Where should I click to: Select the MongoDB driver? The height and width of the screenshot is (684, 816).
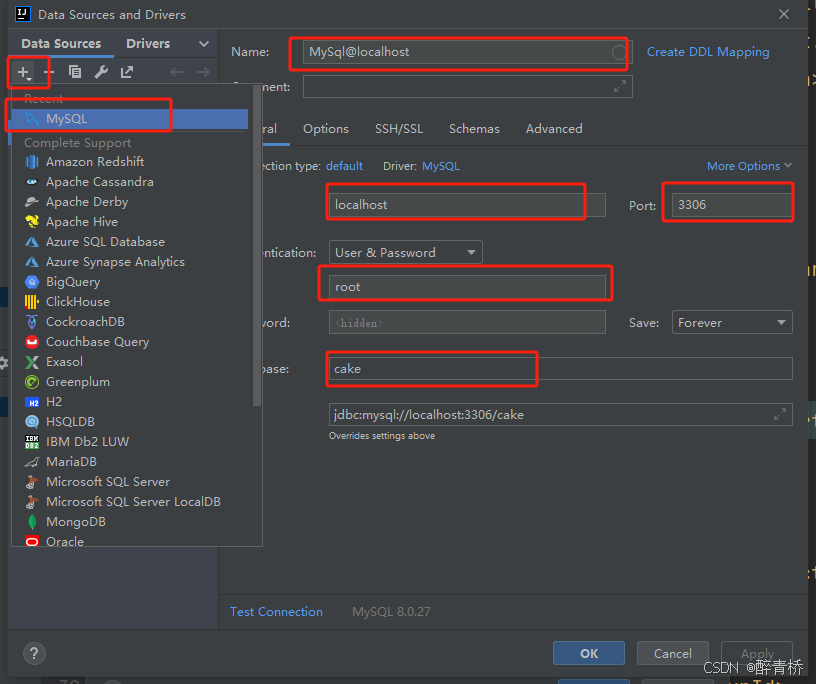click(x=76, y=521)
